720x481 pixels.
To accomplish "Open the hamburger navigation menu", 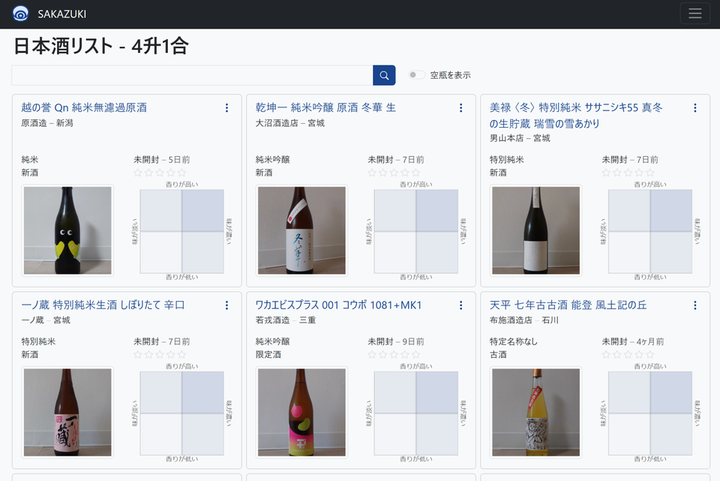I will point(695,13).
